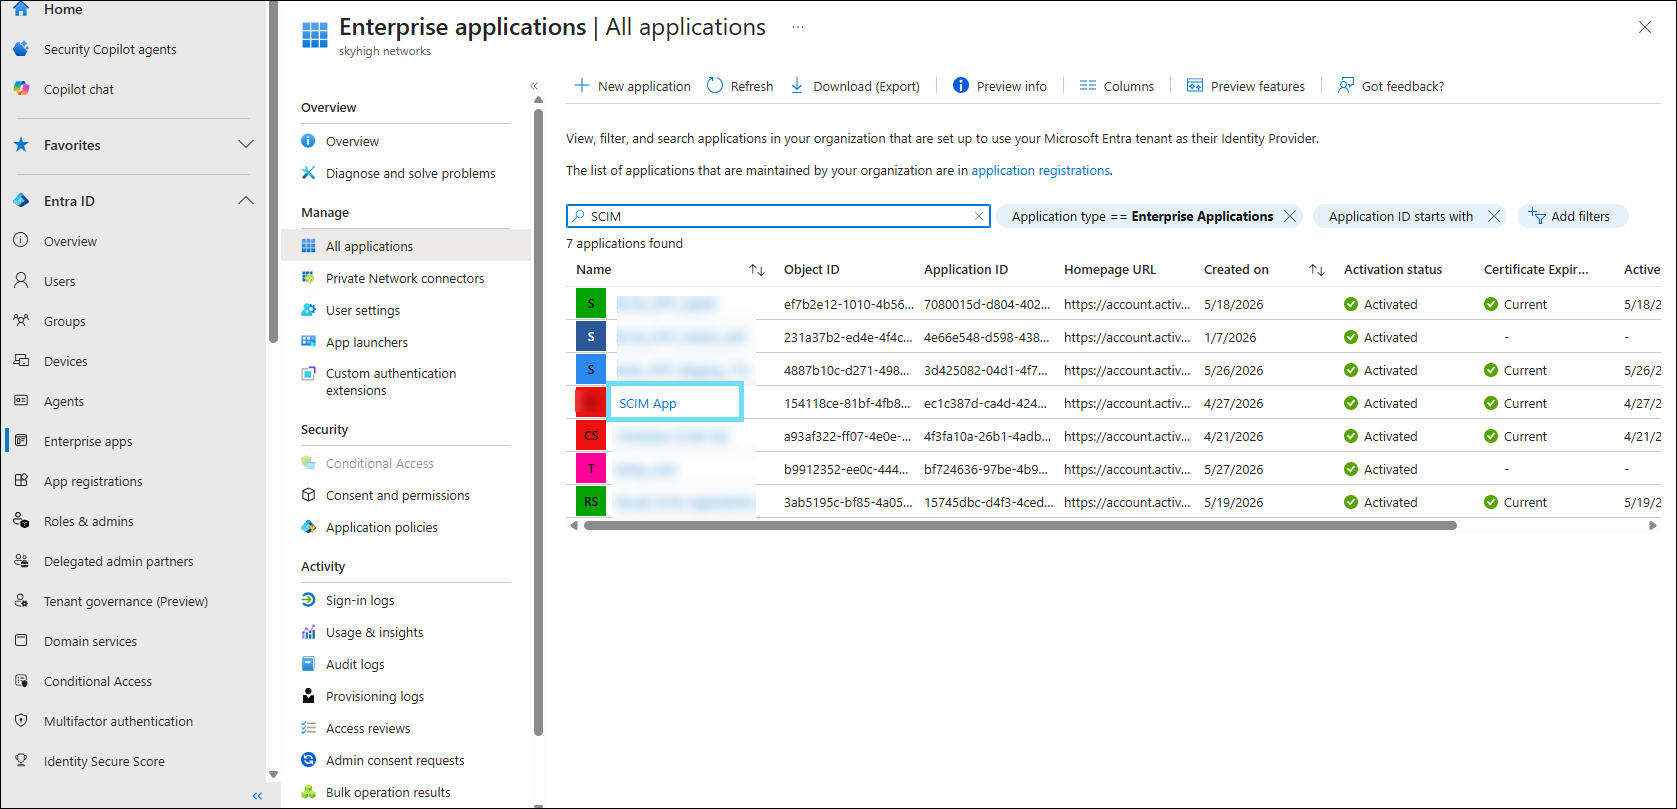Open the ellipsis more options menu
Image resolution: width=1677 pixels, height=809 pixels.
pos(798,27)
